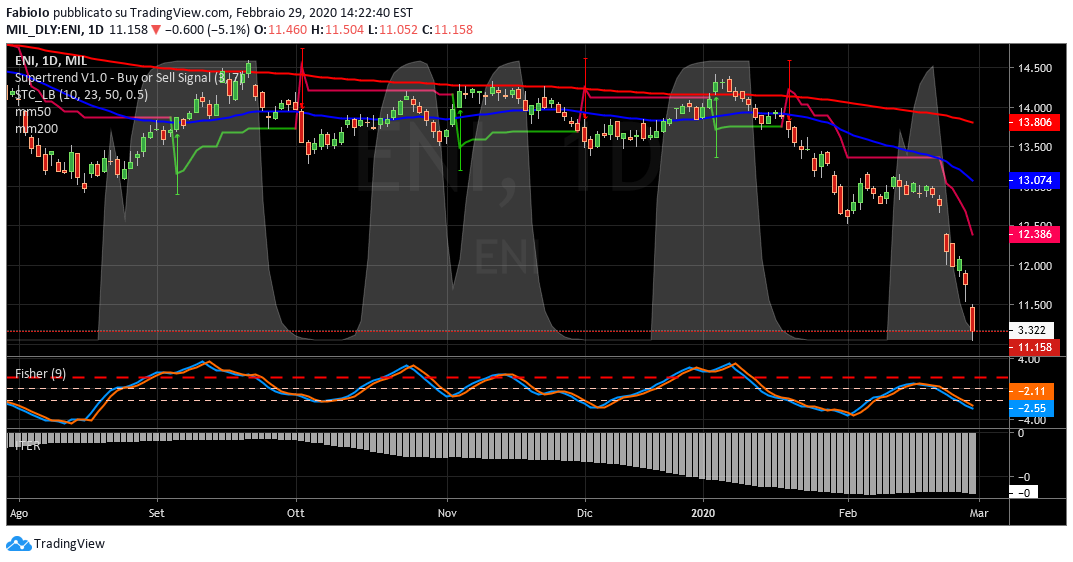This screenshot has height=562, width=1073.
Task: Click the mm200 price label 13.806
Action: tap(1035, 123)
